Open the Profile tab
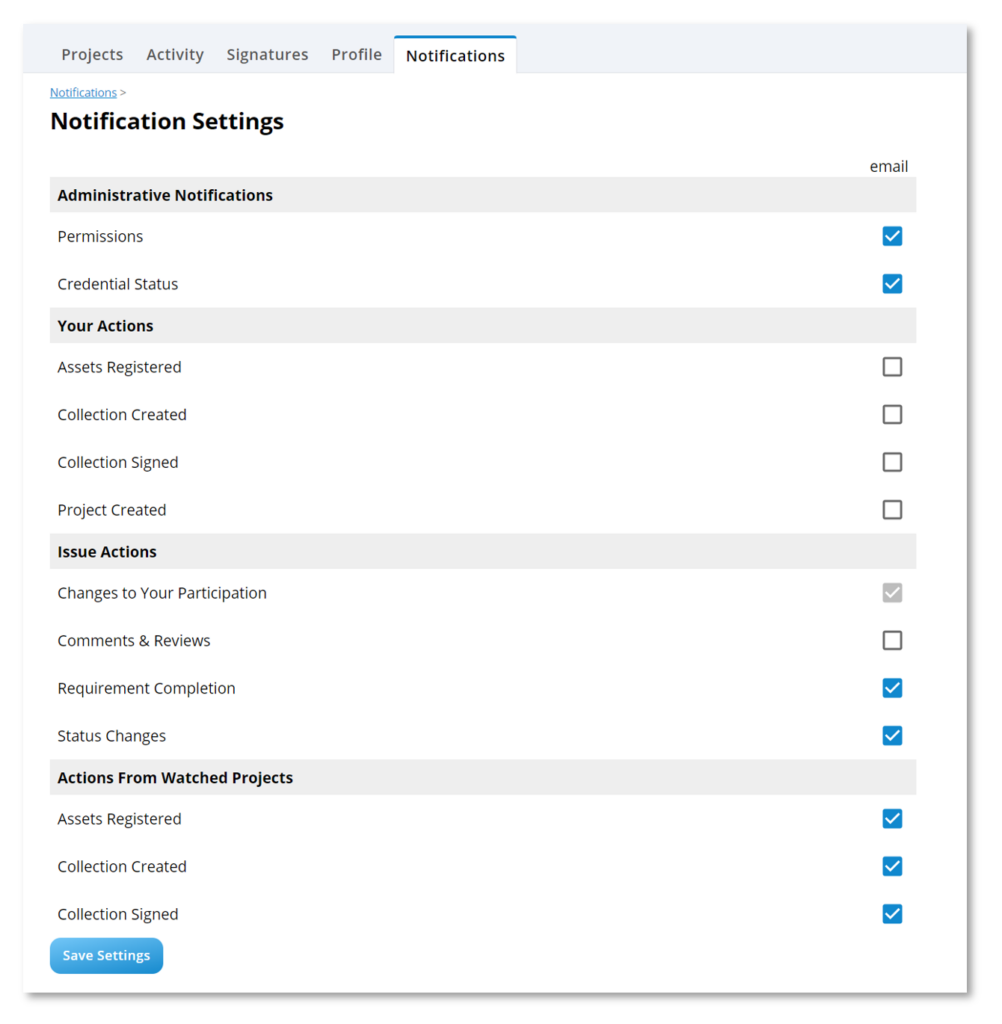1002x1024 pixels. [357, 54]
